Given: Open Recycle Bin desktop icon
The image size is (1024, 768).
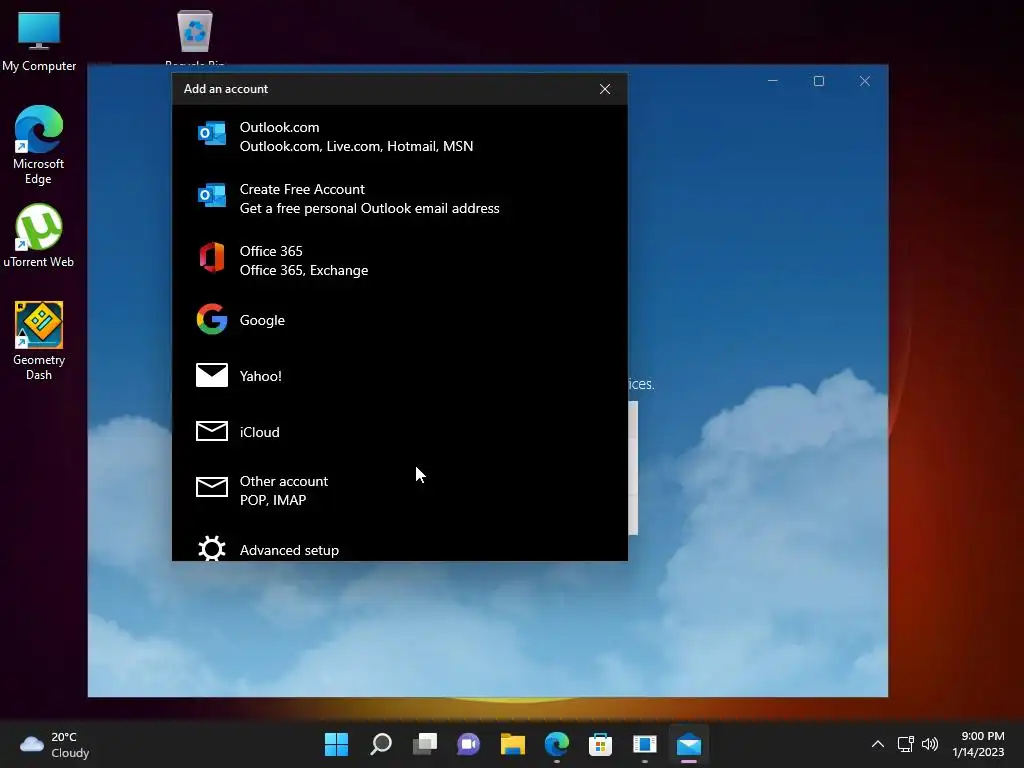Looking at the screenshot, I should (x=195, y=38).
